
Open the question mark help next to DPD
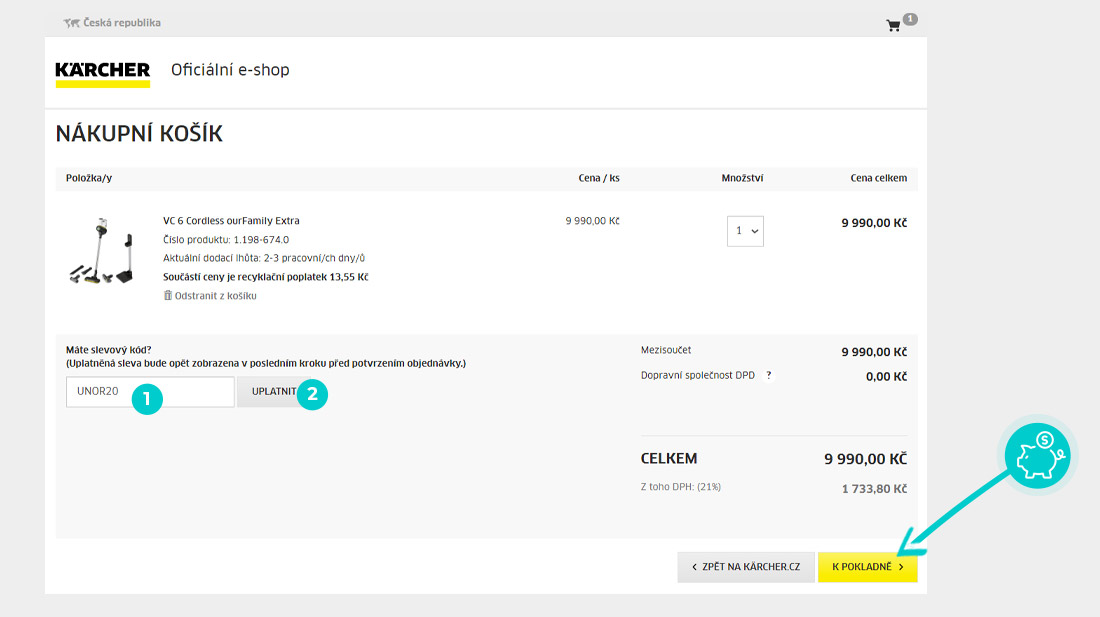tap(769, 376)
